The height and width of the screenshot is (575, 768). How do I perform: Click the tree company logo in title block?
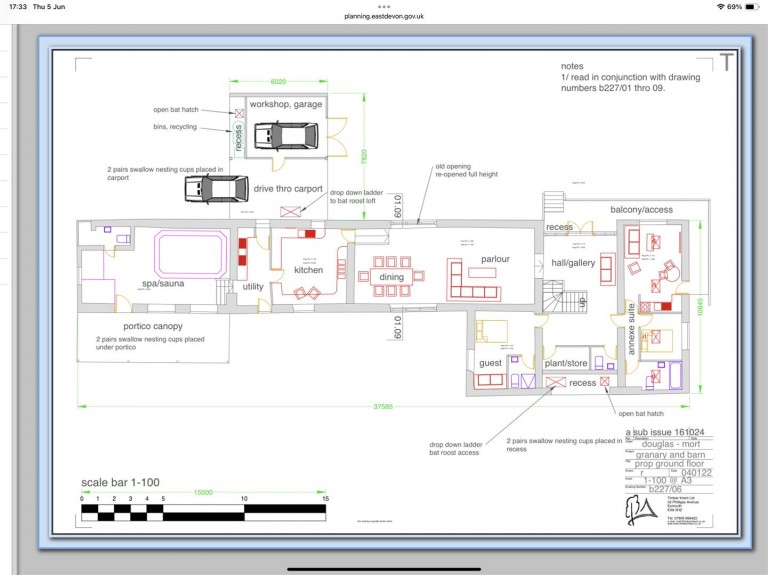tap(641, 510)
